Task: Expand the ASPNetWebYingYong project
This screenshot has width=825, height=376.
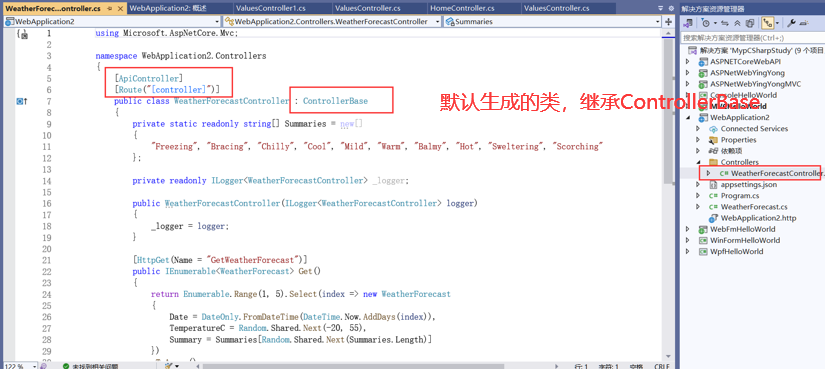Action: 687,73
